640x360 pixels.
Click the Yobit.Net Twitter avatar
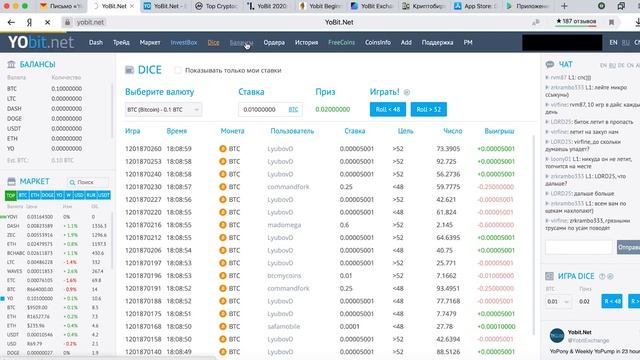tap(557, 336)
